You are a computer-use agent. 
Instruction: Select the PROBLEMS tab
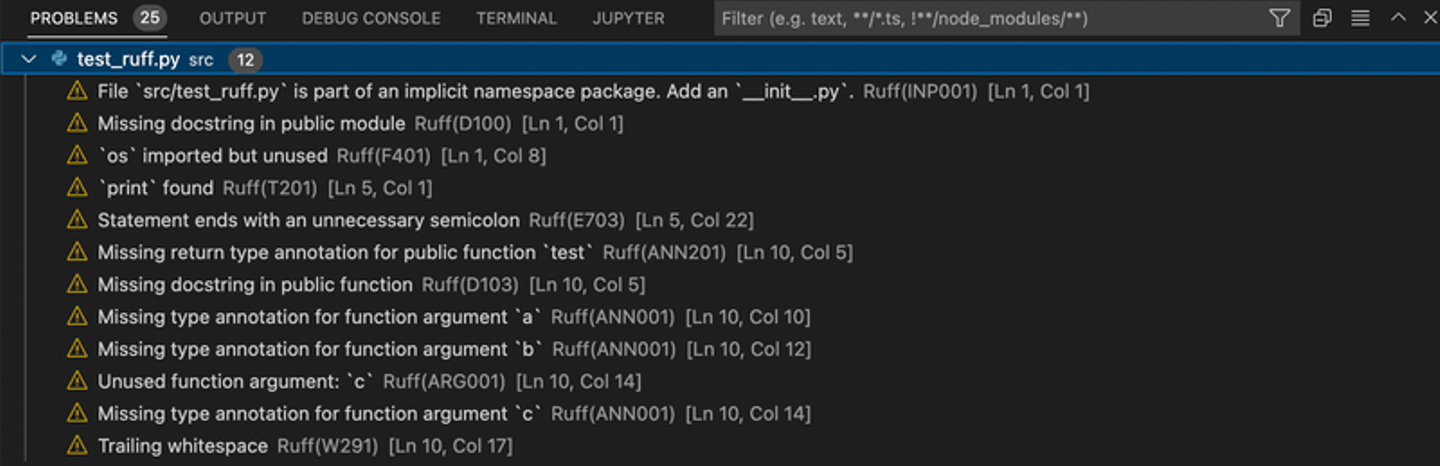[74, 18]
